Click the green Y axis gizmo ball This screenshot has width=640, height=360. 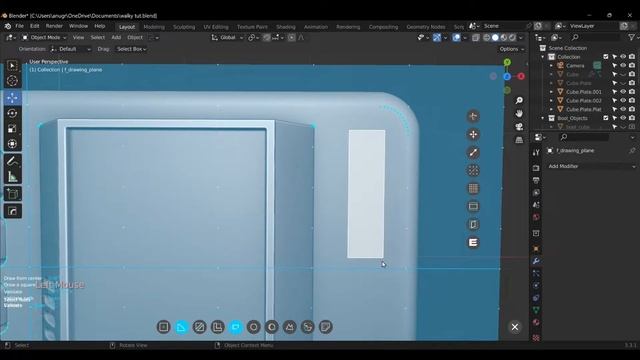[x=507, y=62]
